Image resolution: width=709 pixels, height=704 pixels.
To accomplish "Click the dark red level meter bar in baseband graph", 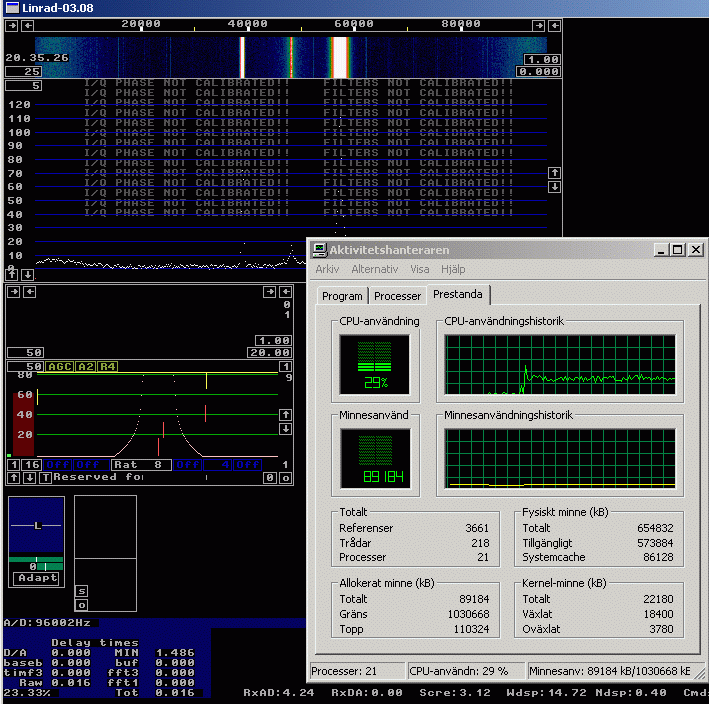I will 23,424.
